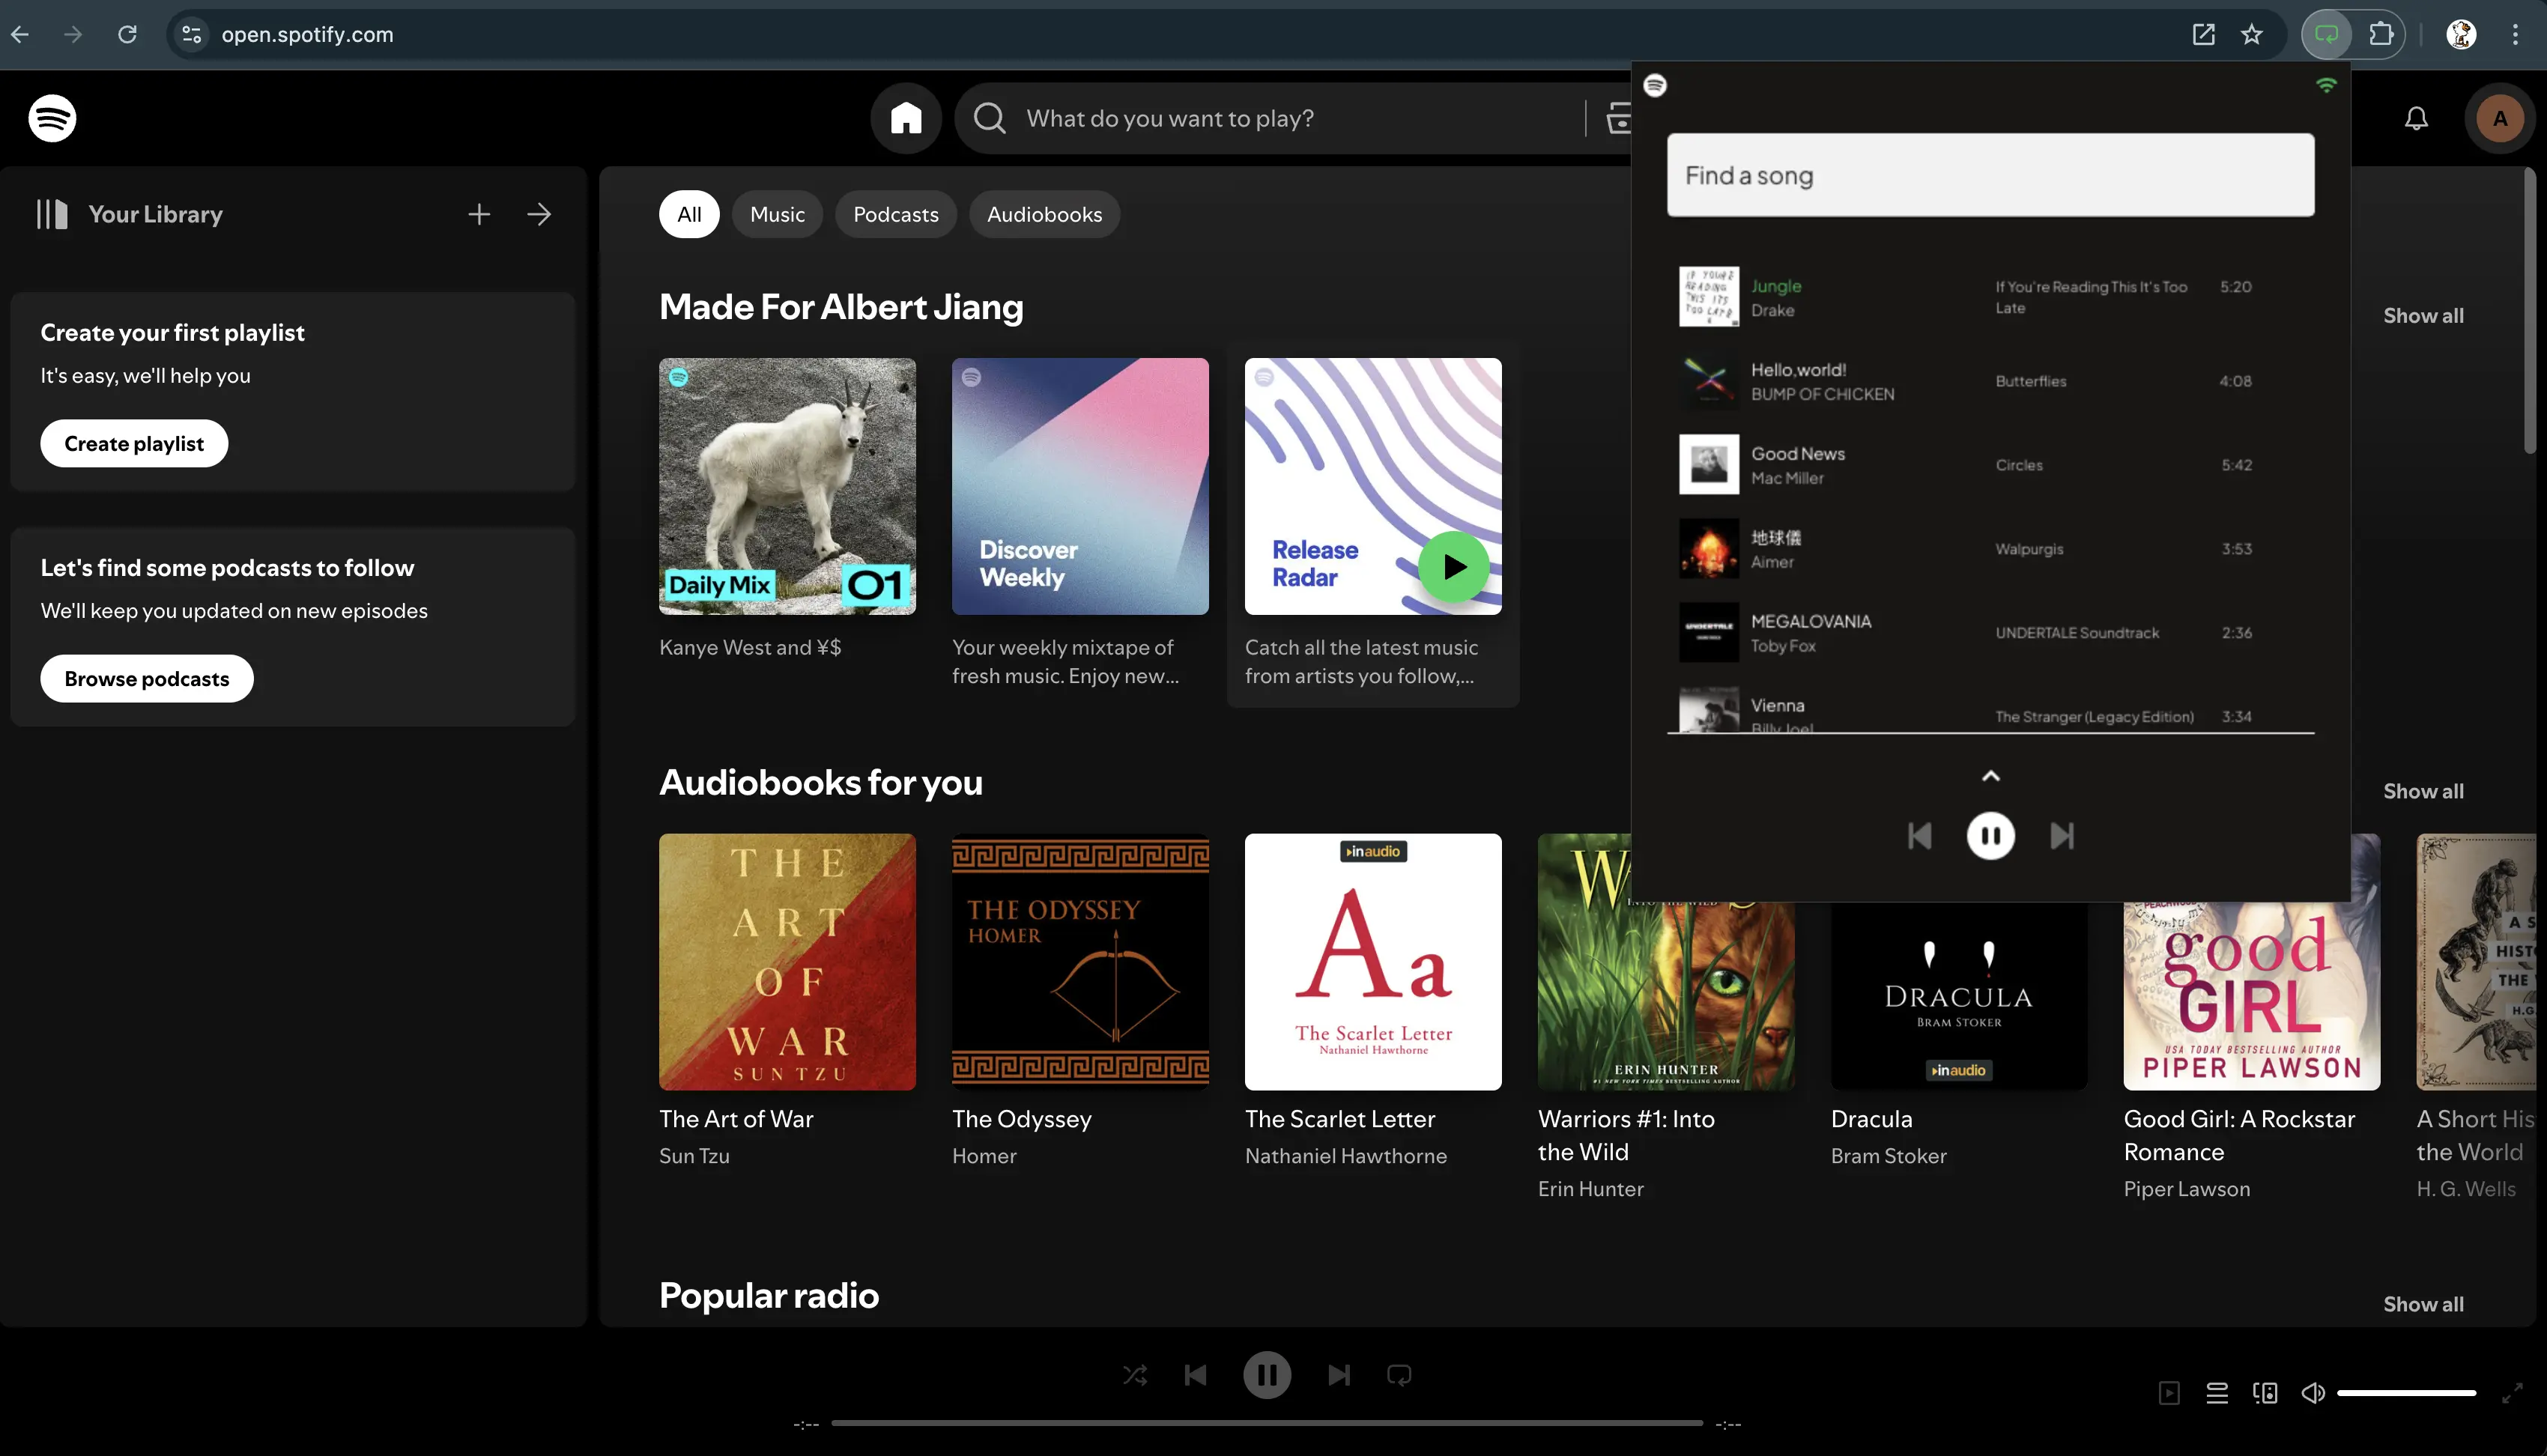Click the Spotify home icon button

[905, 118]
